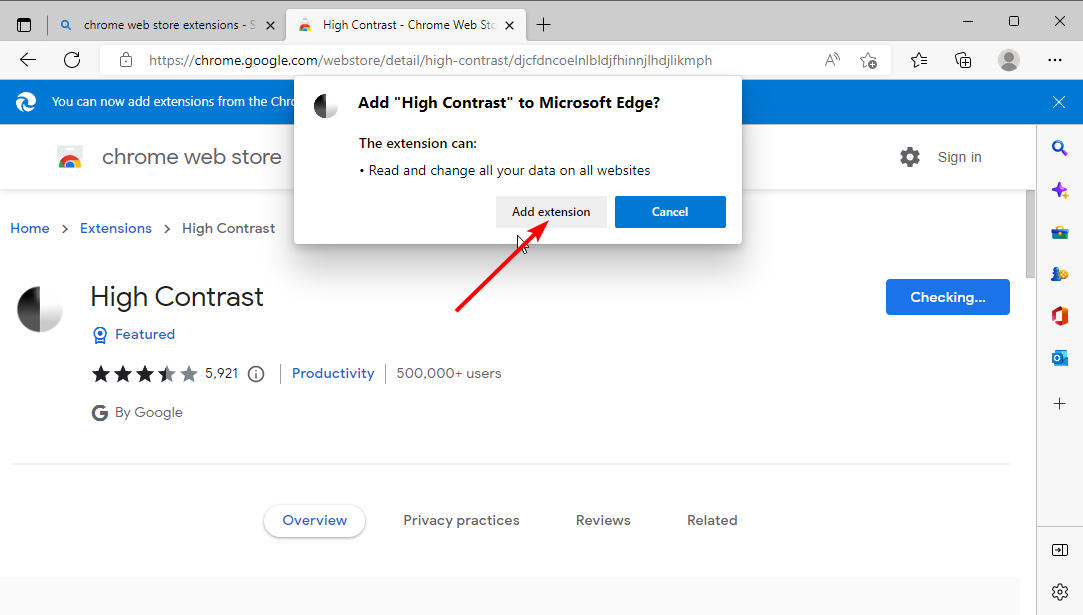Open Collections in the toolbar
The image size is (1083, 615).
962,60
